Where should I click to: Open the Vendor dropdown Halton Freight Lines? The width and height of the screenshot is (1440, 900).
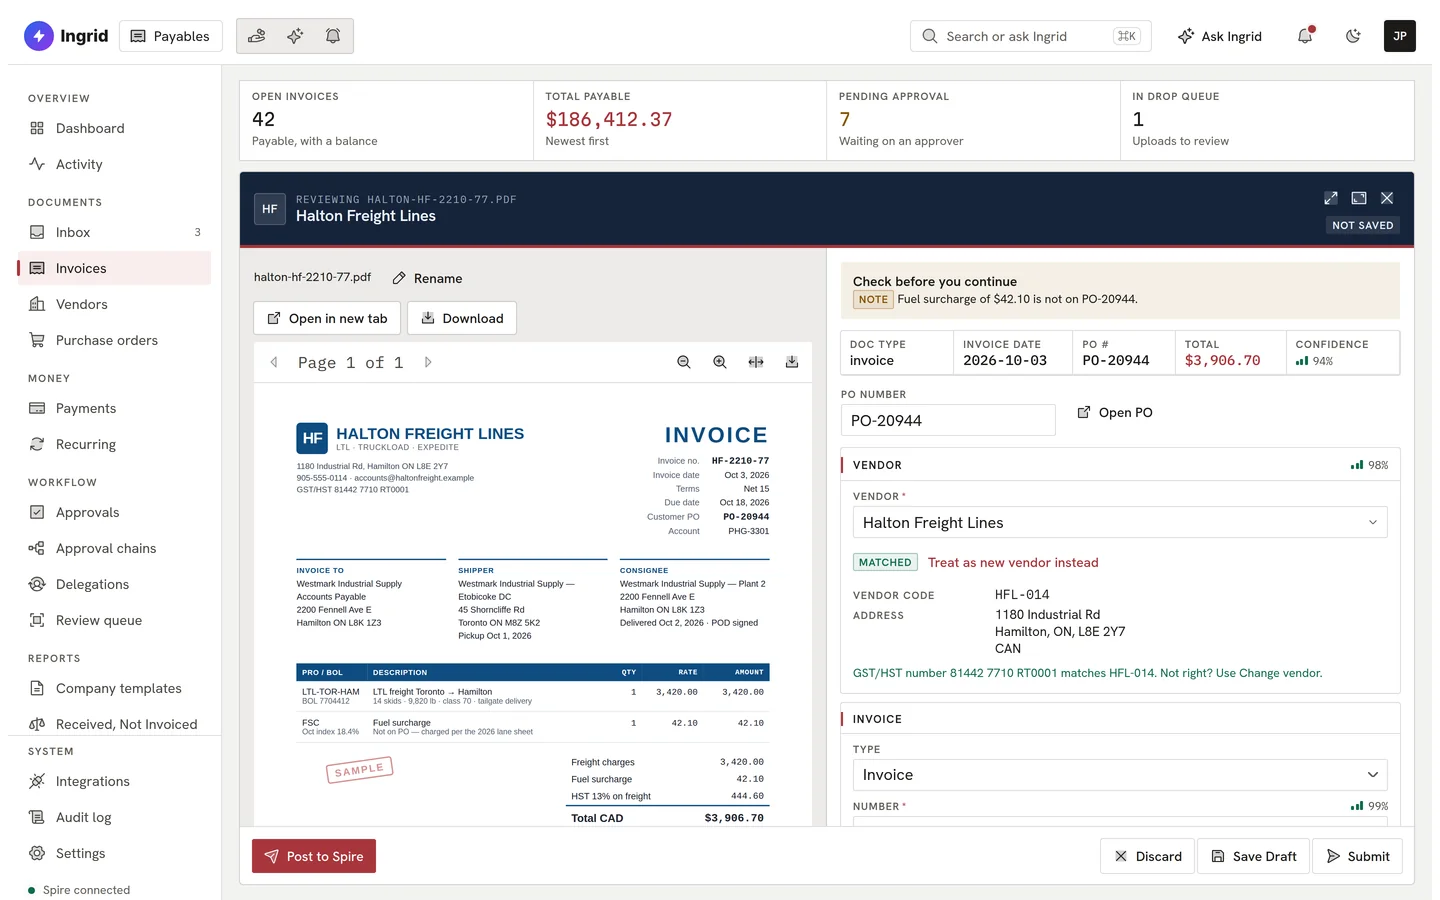[1120, 522]
